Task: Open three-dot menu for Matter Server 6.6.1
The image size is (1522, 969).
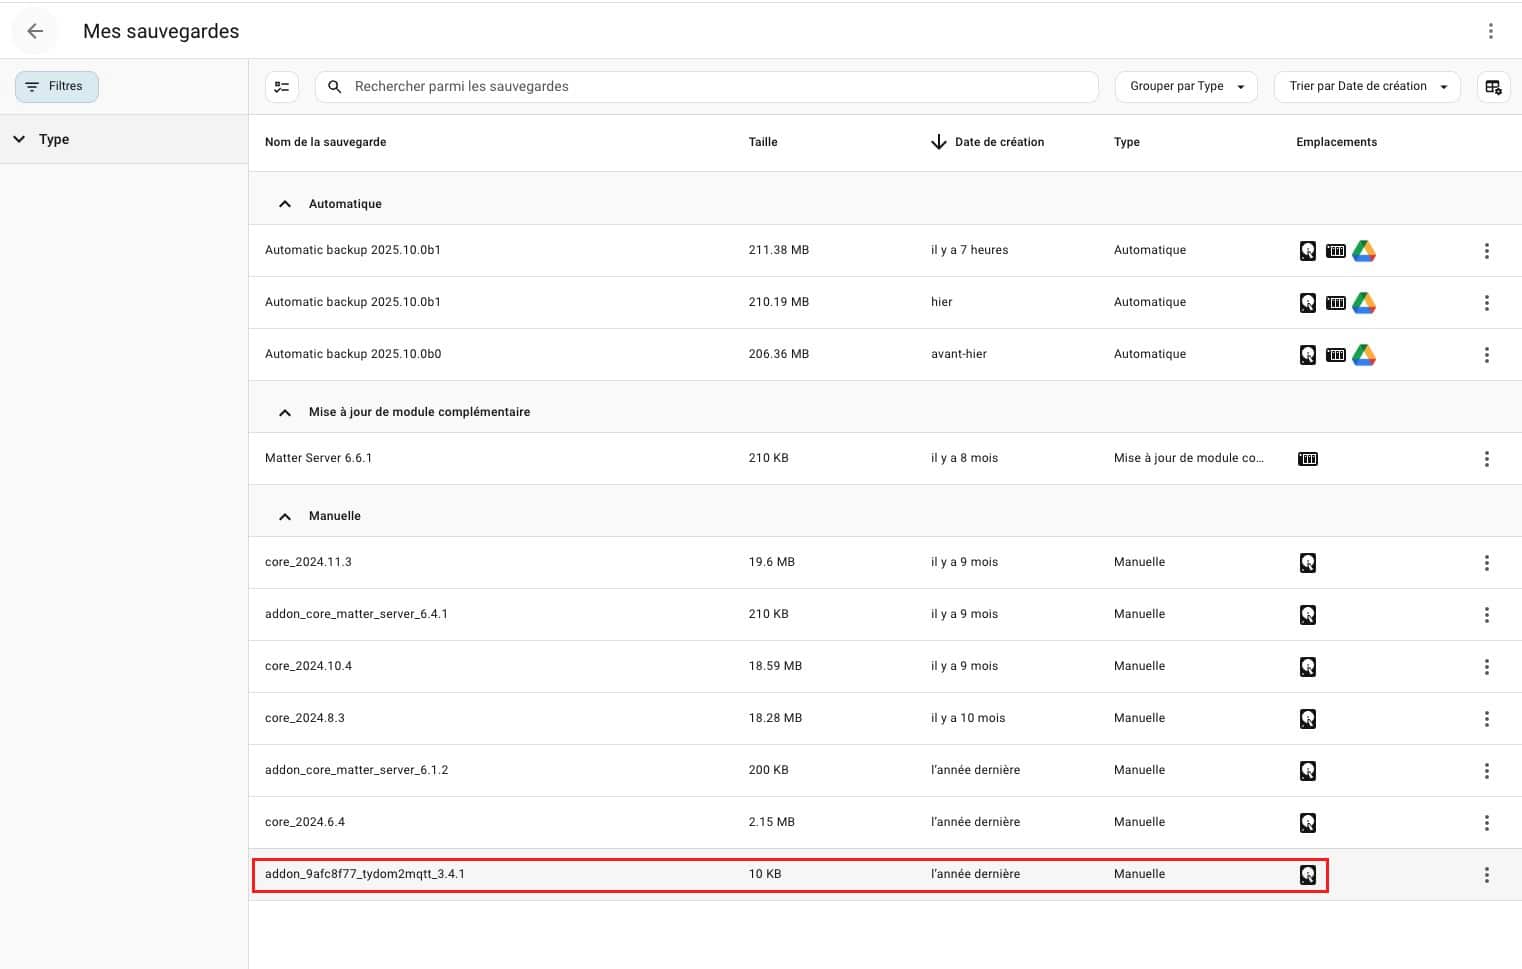Action: click(1486, 459)
